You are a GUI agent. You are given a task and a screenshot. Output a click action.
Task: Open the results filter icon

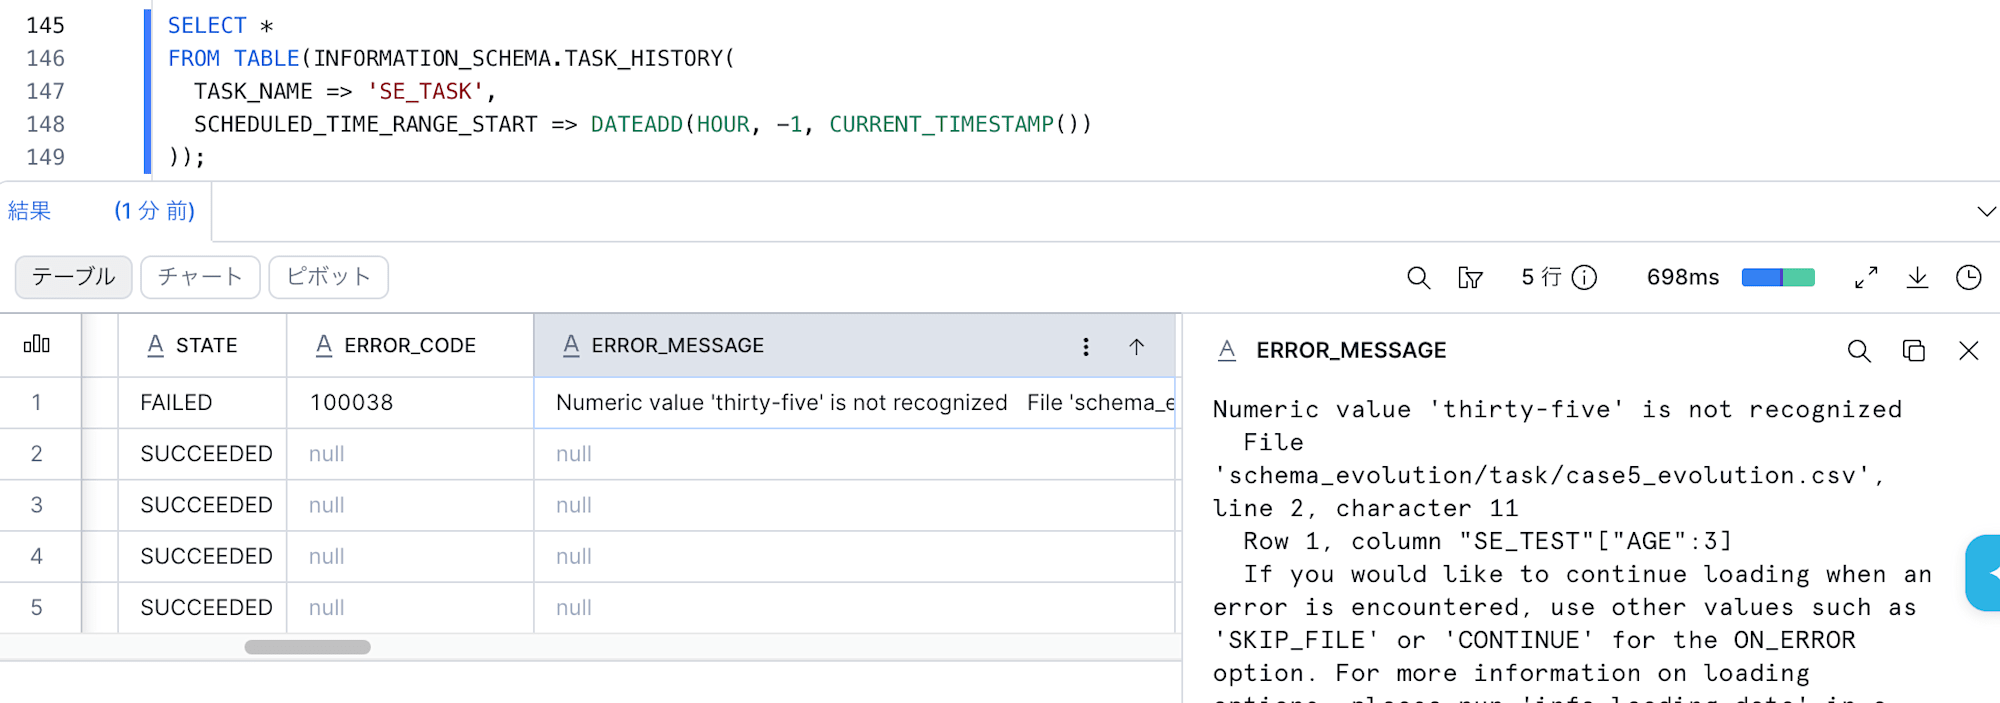coord(1470,278)
